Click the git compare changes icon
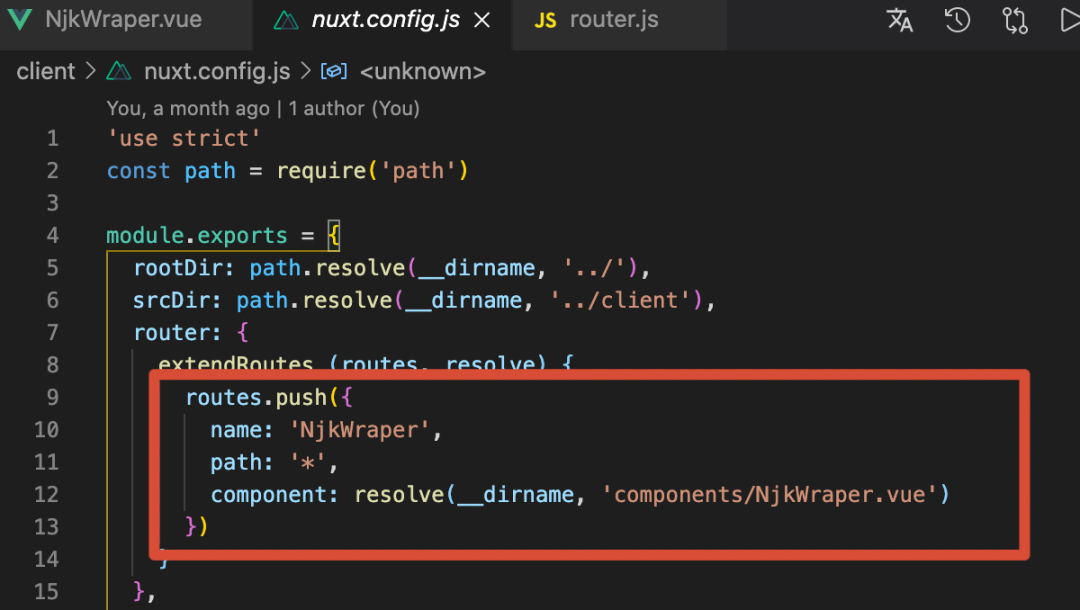The height and width of the screenshot is (610, 1080). [x=1015, y=20]
